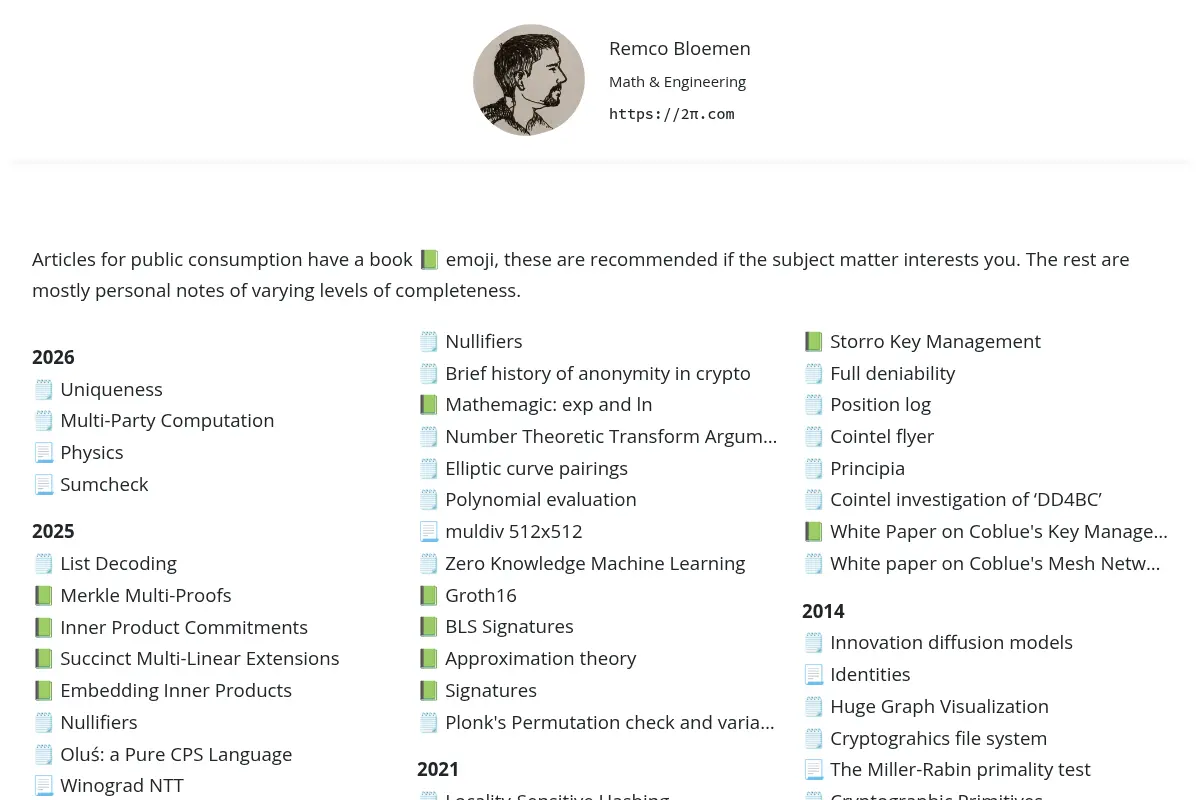Open the Huge Graph Visualization note
This screenshot has height=800, width=1200.
(939, 706)
